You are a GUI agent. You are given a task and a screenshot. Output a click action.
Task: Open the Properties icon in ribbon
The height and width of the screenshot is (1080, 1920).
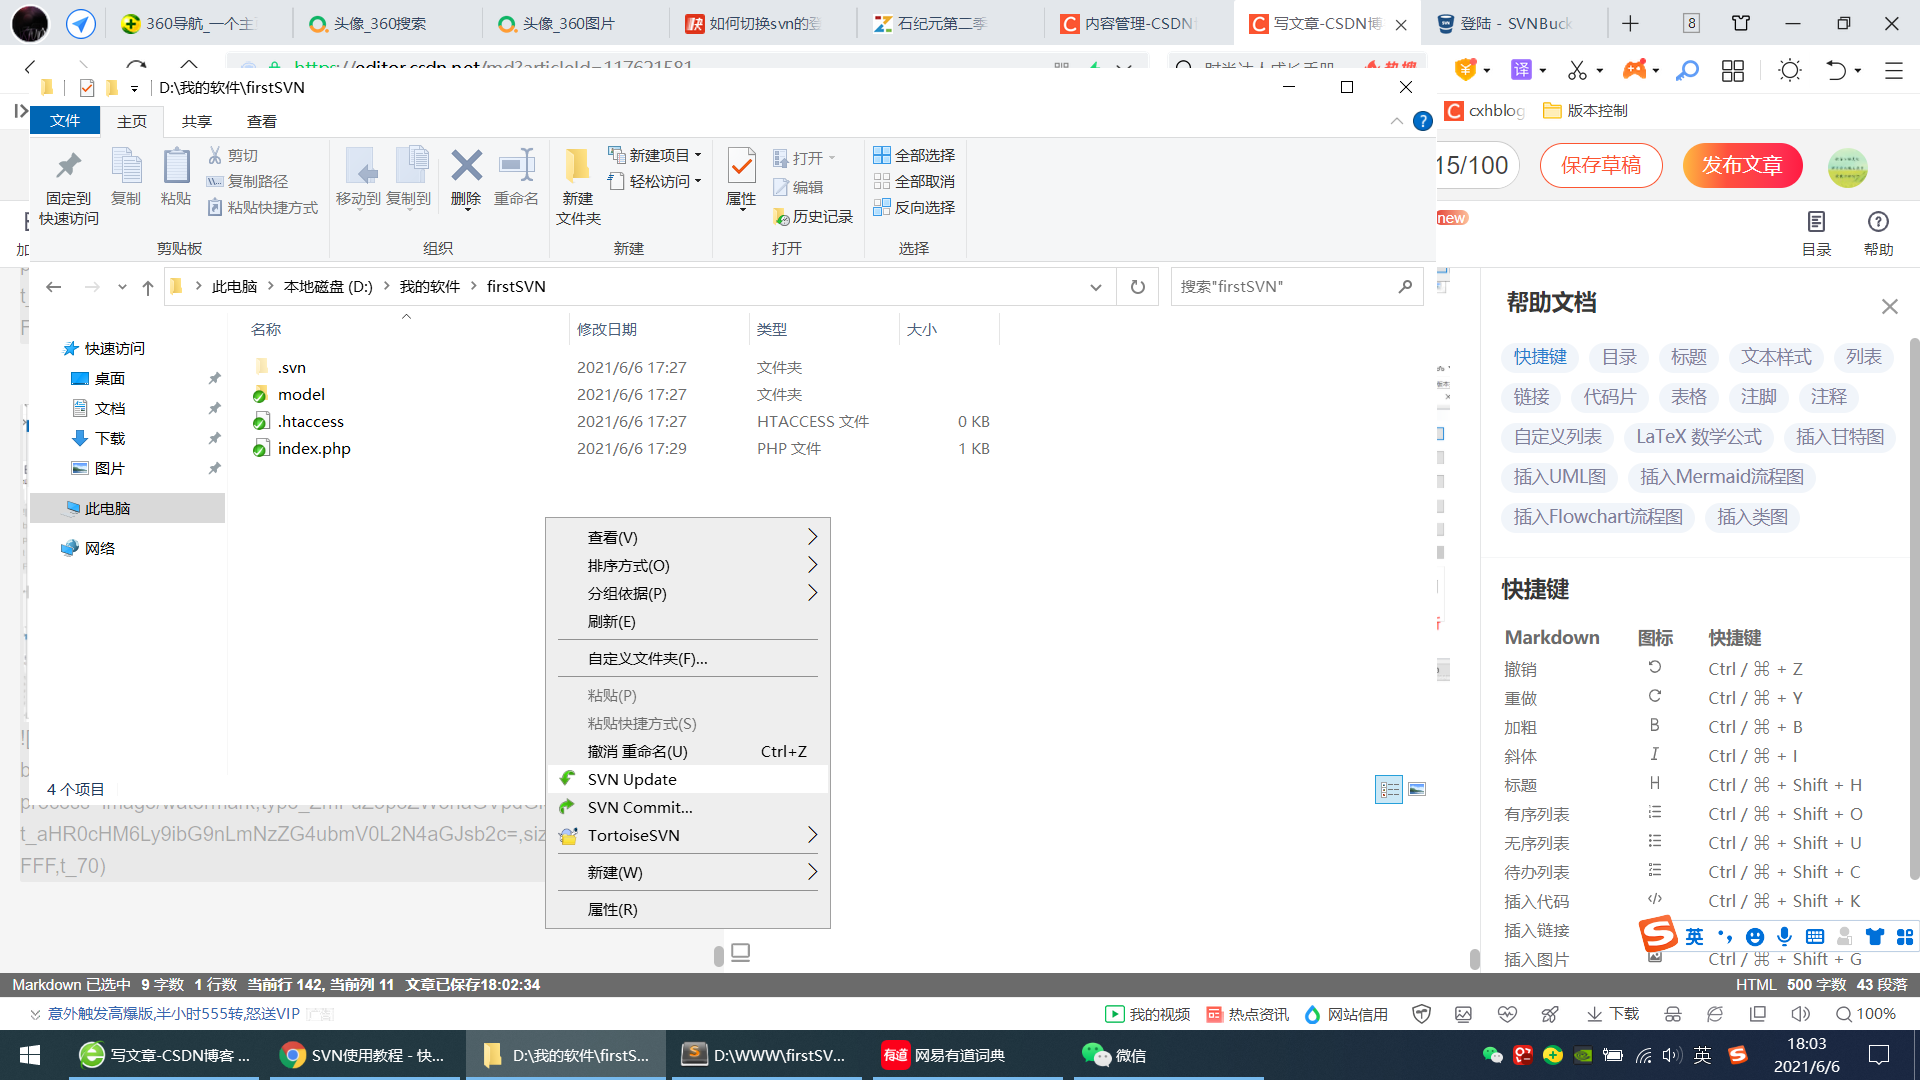[741, 176]
